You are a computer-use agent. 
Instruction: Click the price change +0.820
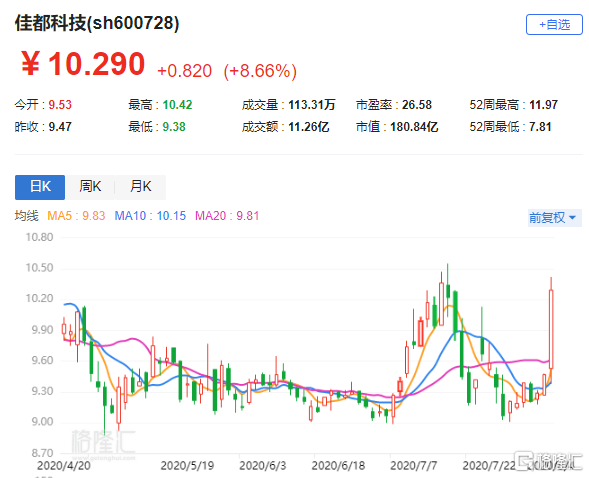pos(184,71)
